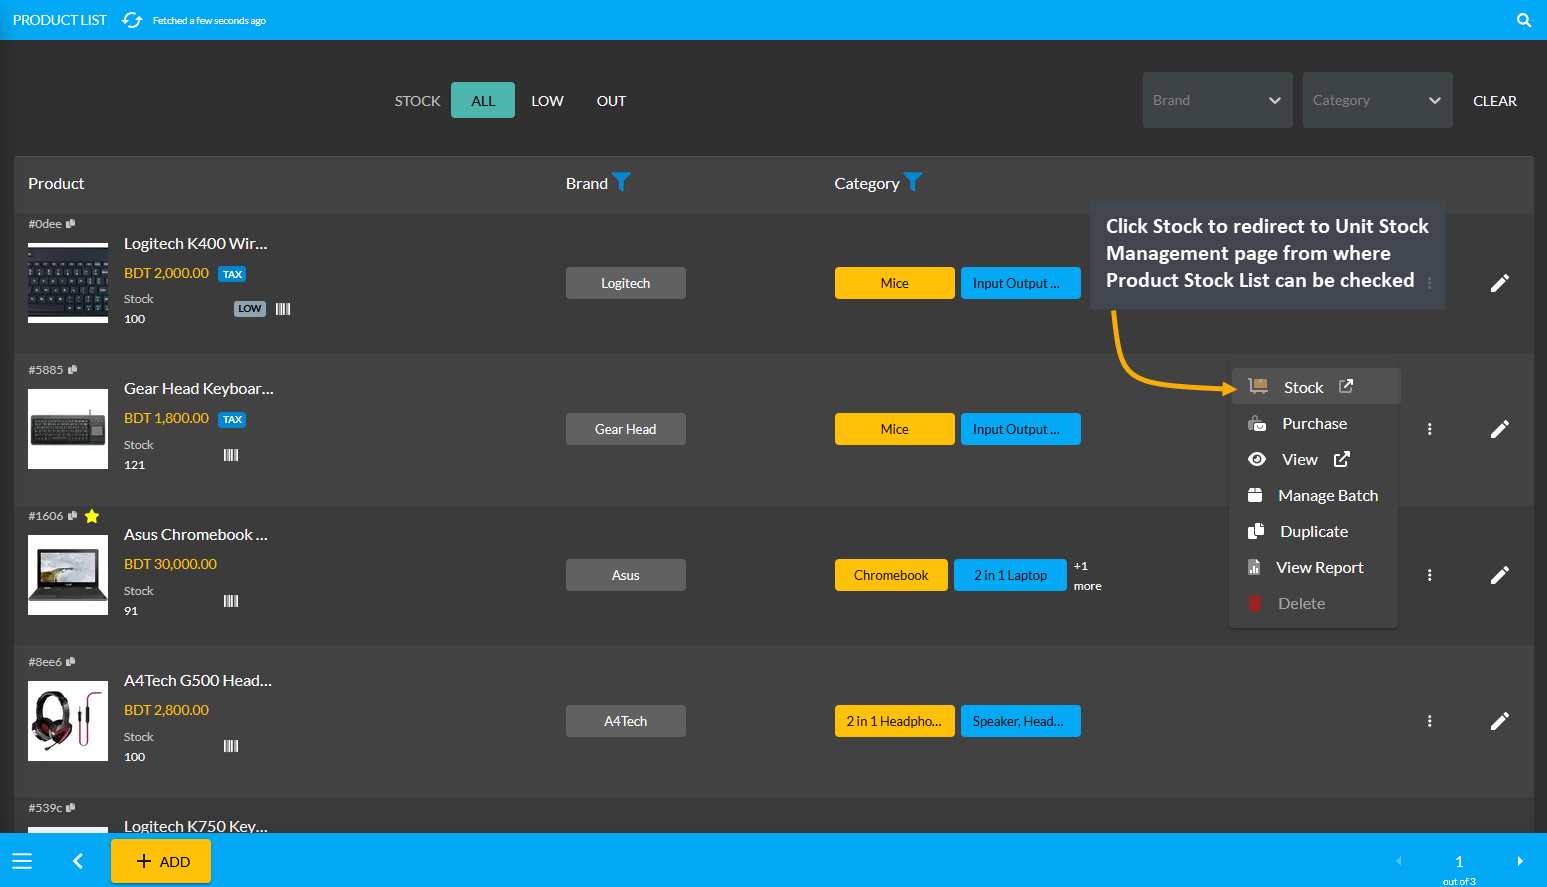Choose Purchase from context menu

pyautogui.click(x=1313, y=424)
